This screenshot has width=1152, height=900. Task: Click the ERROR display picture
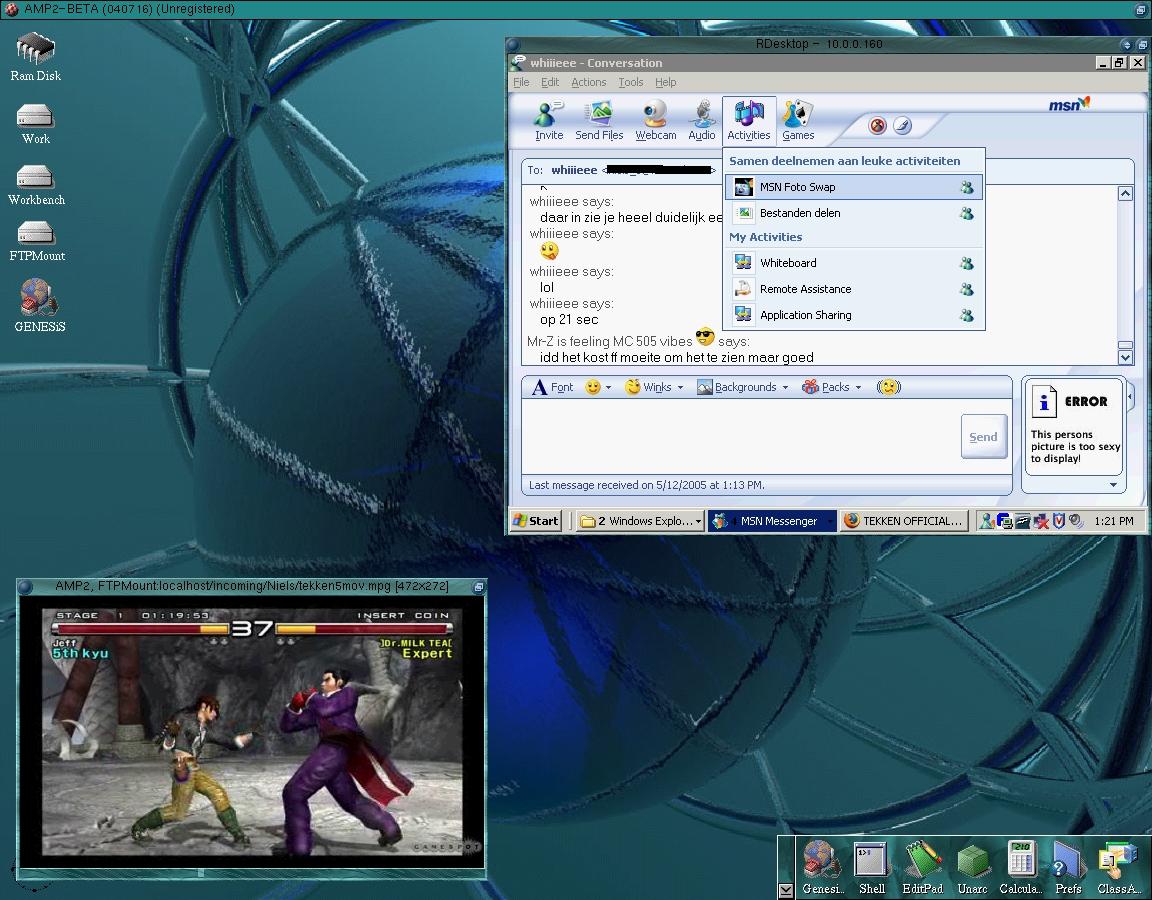tap(1073, 426)
